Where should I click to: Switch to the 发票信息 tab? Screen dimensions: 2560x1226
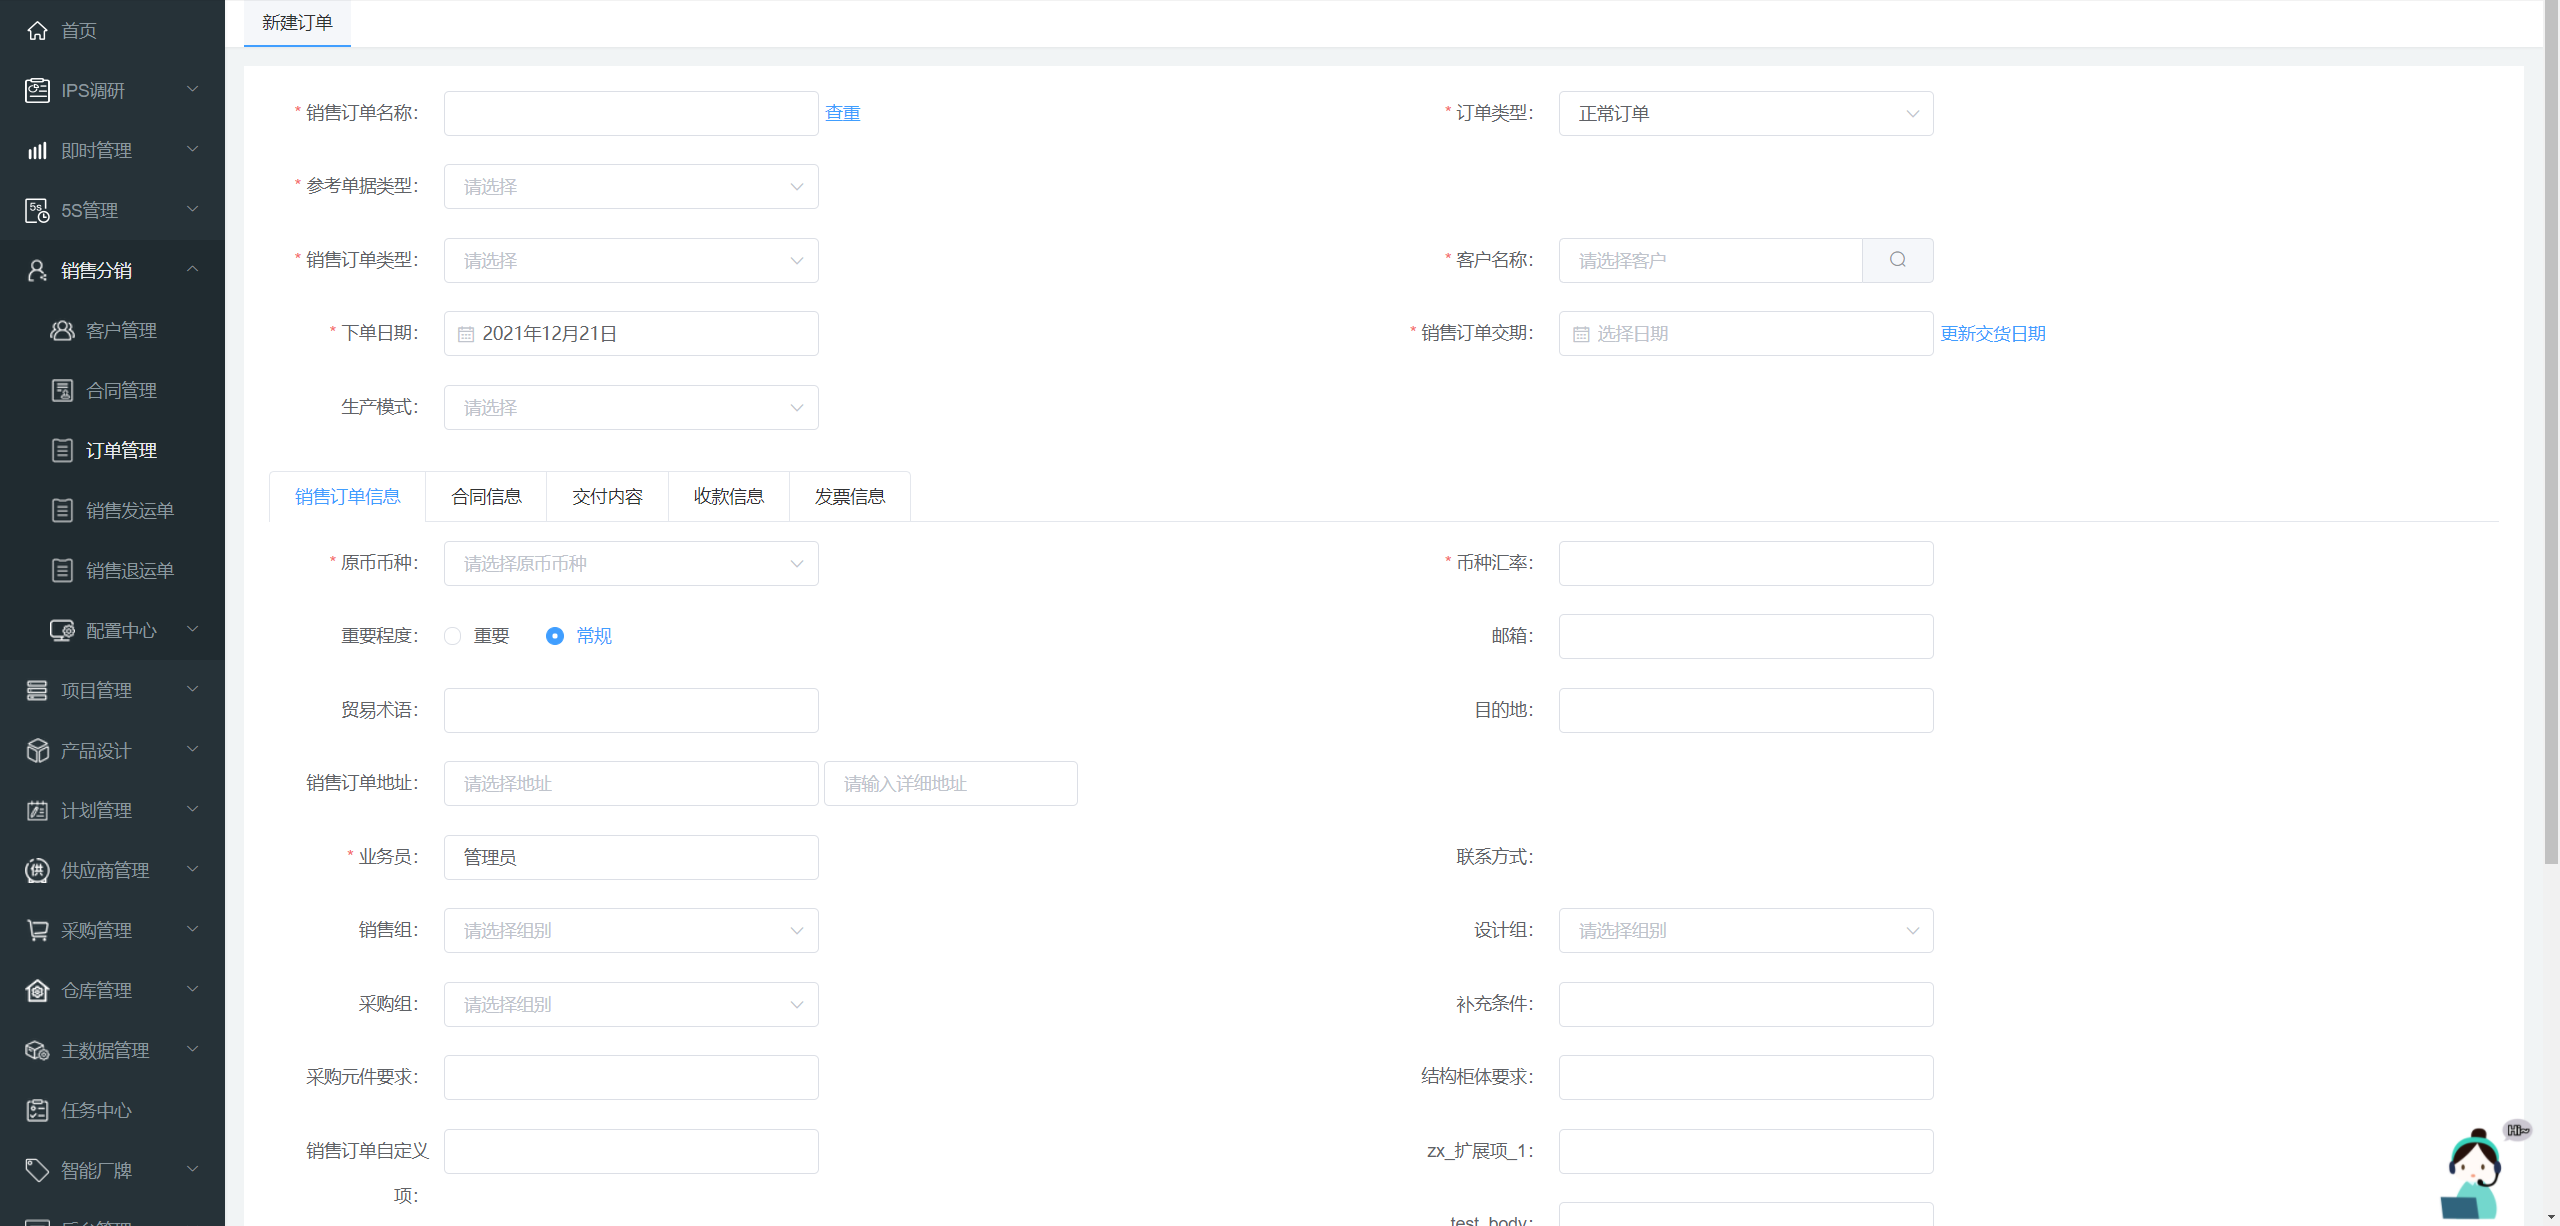849,497
